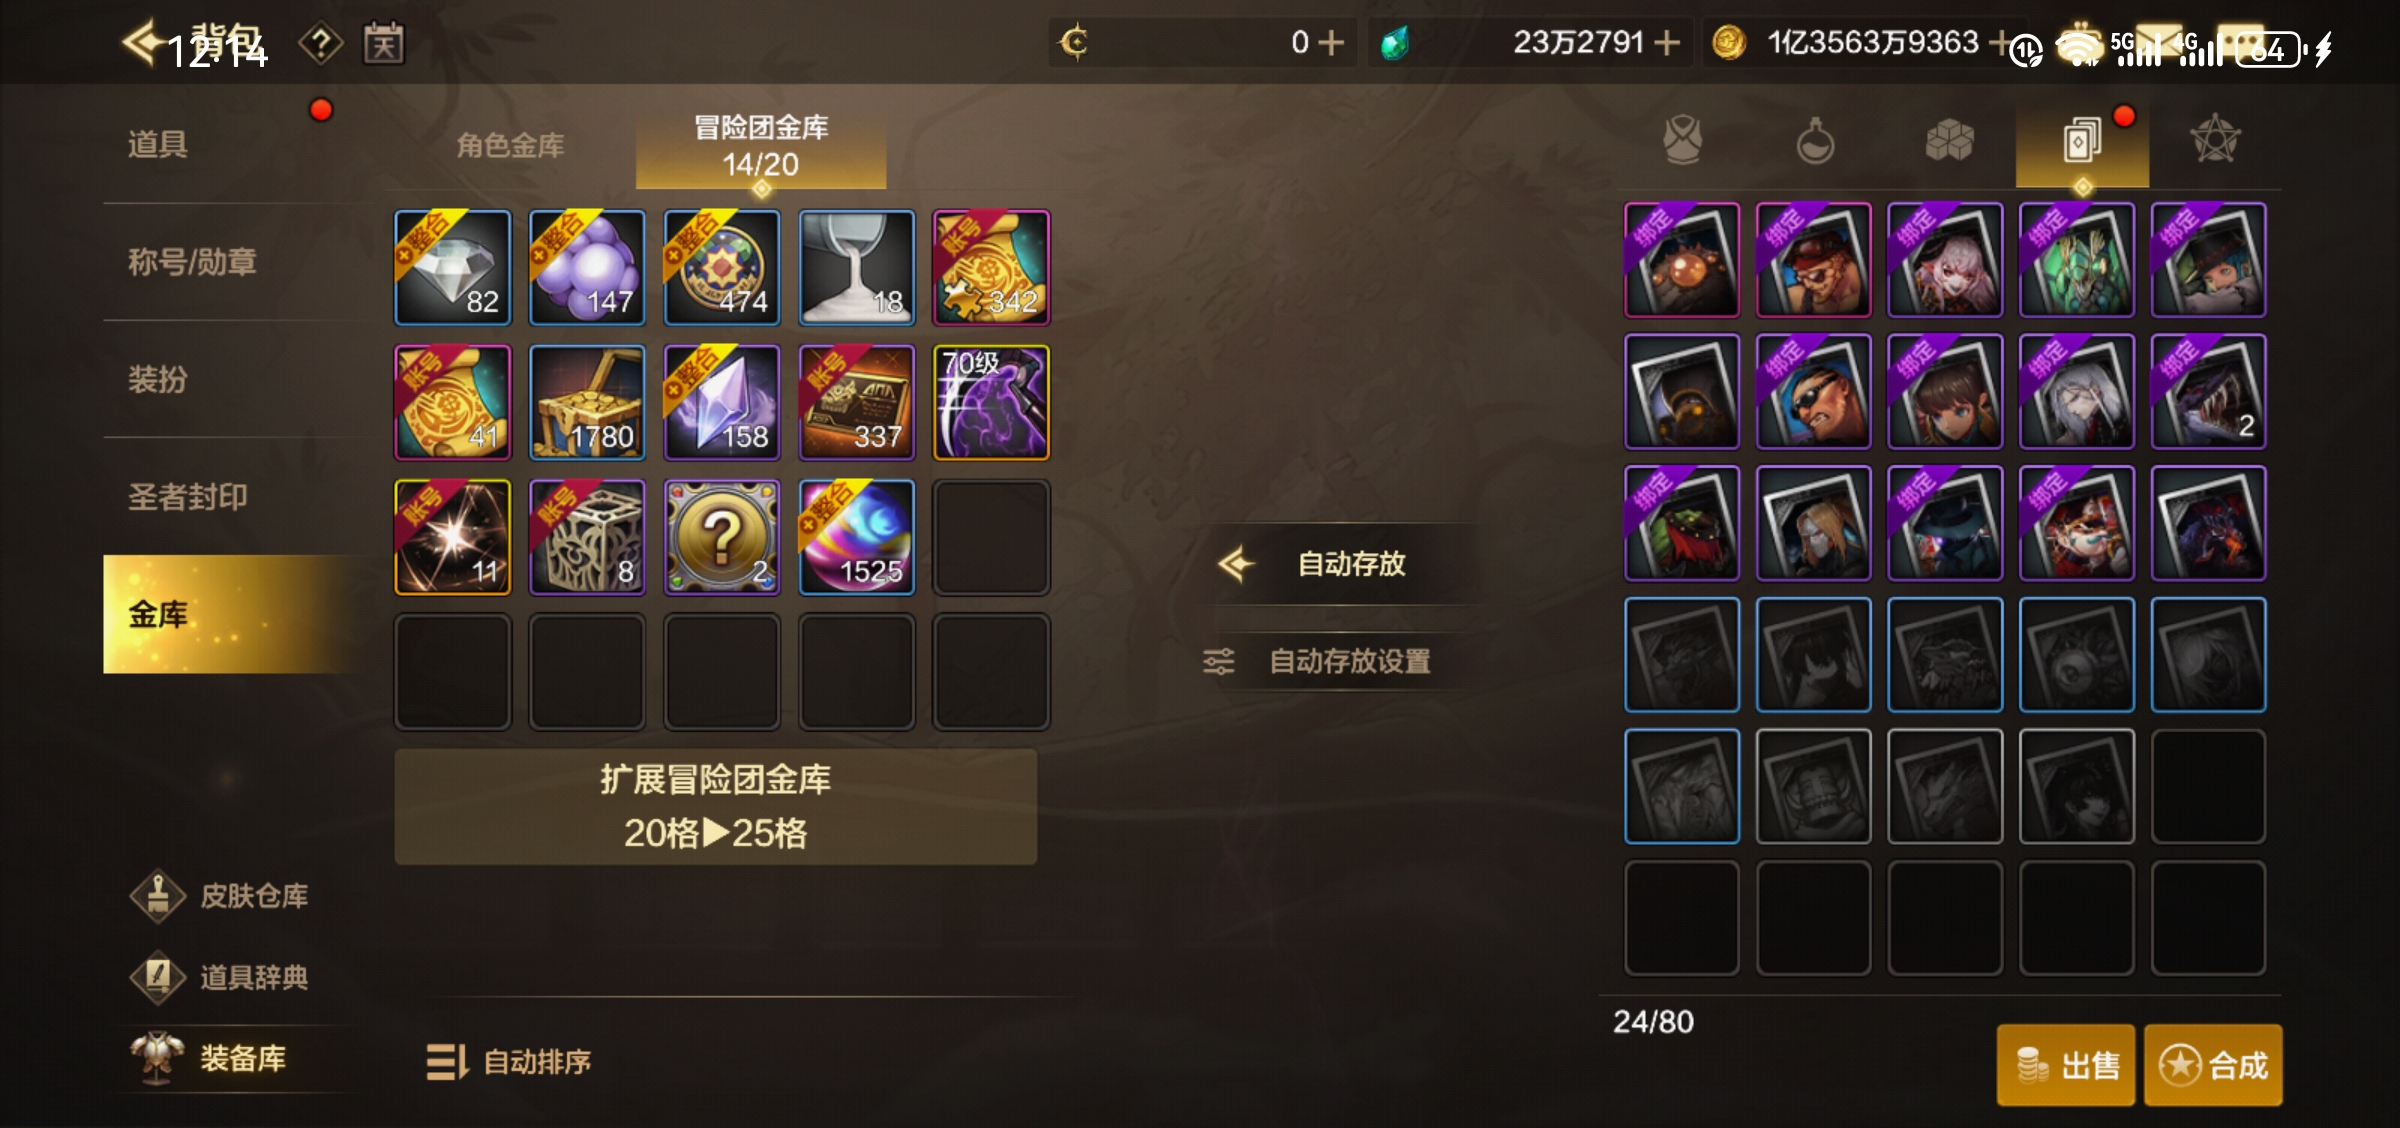Click 自动排序 auto-sort option
Image resolution: width=2400 pixels, height=1128 pixels.
(509, 1061)
